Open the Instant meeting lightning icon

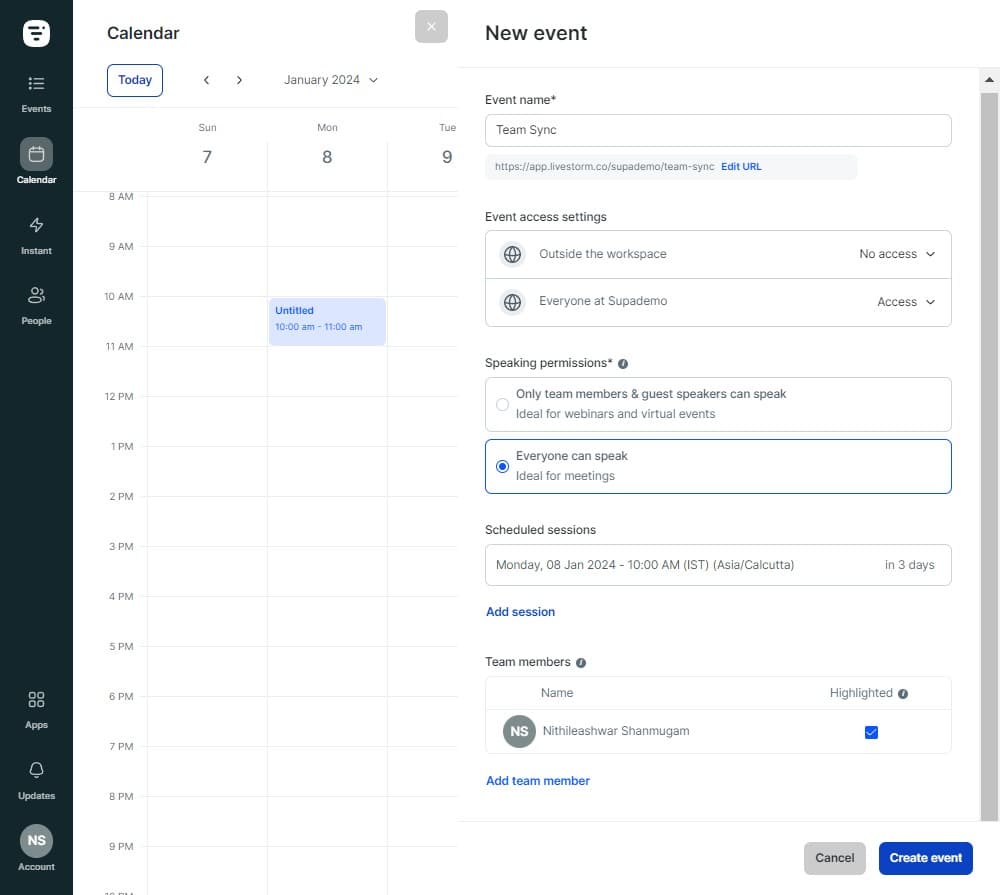pyautogui.click(x=36, y=234)
